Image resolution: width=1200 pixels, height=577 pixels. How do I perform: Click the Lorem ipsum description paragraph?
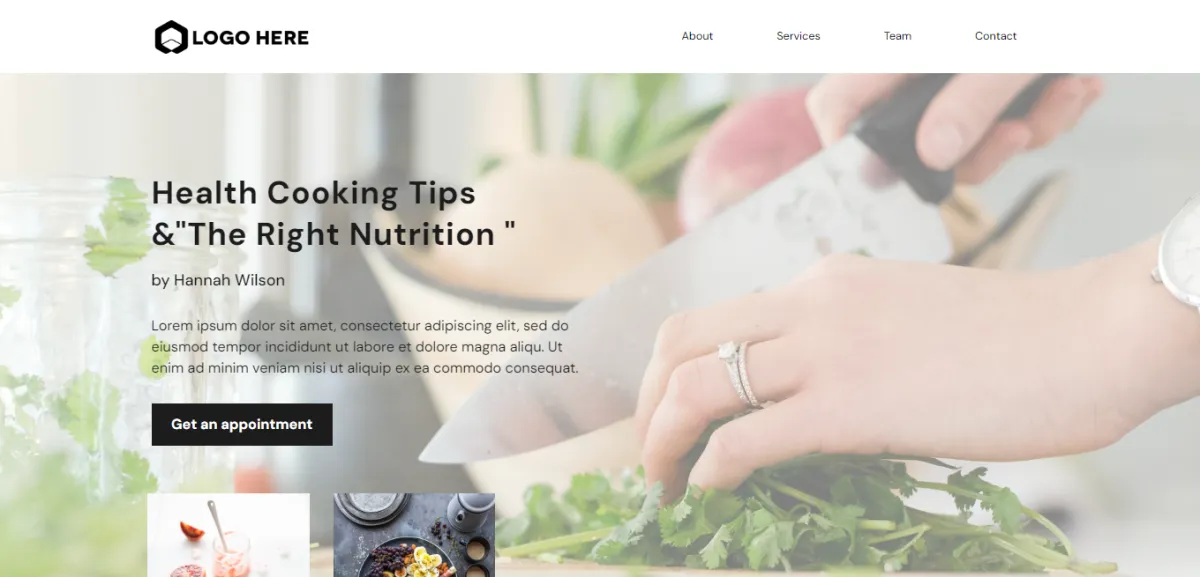click(x=365, y=347)
